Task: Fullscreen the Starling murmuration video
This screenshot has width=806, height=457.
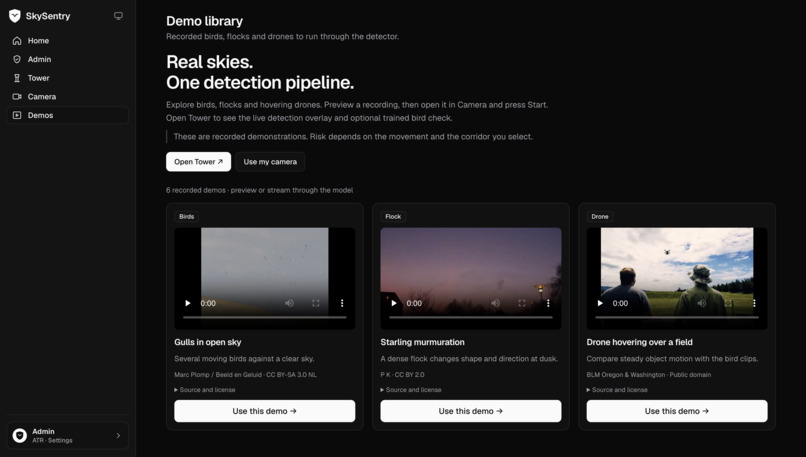Action: (522, 303)
